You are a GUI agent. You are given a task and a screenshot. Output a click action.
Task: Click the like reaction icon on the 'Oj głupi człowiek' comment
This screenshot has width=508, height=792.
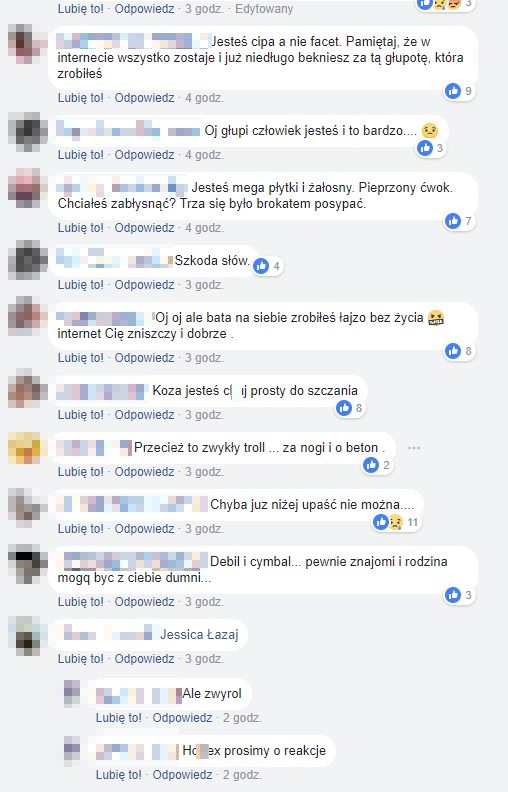point(425,148)
